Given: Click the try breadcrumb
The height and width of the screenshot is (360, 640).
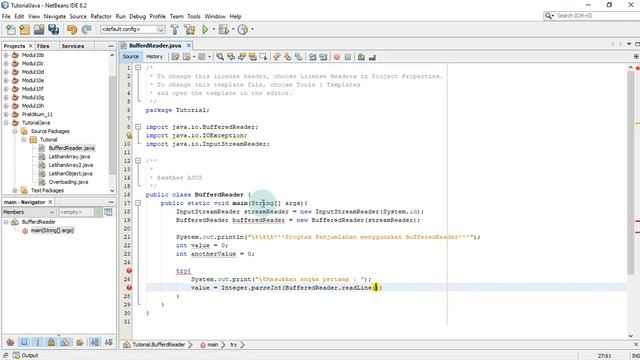Looking at the screenshot, I should point(233,345).
